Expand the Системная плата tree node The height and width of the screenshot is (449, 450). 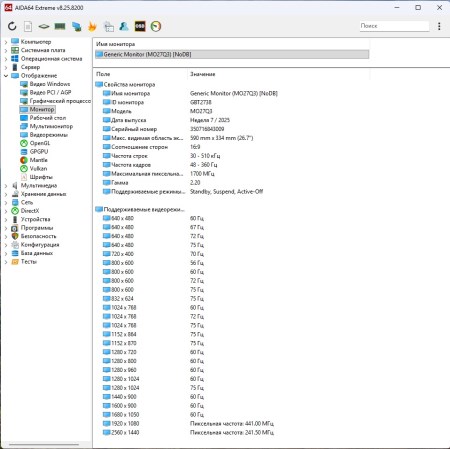click(6, 50)
